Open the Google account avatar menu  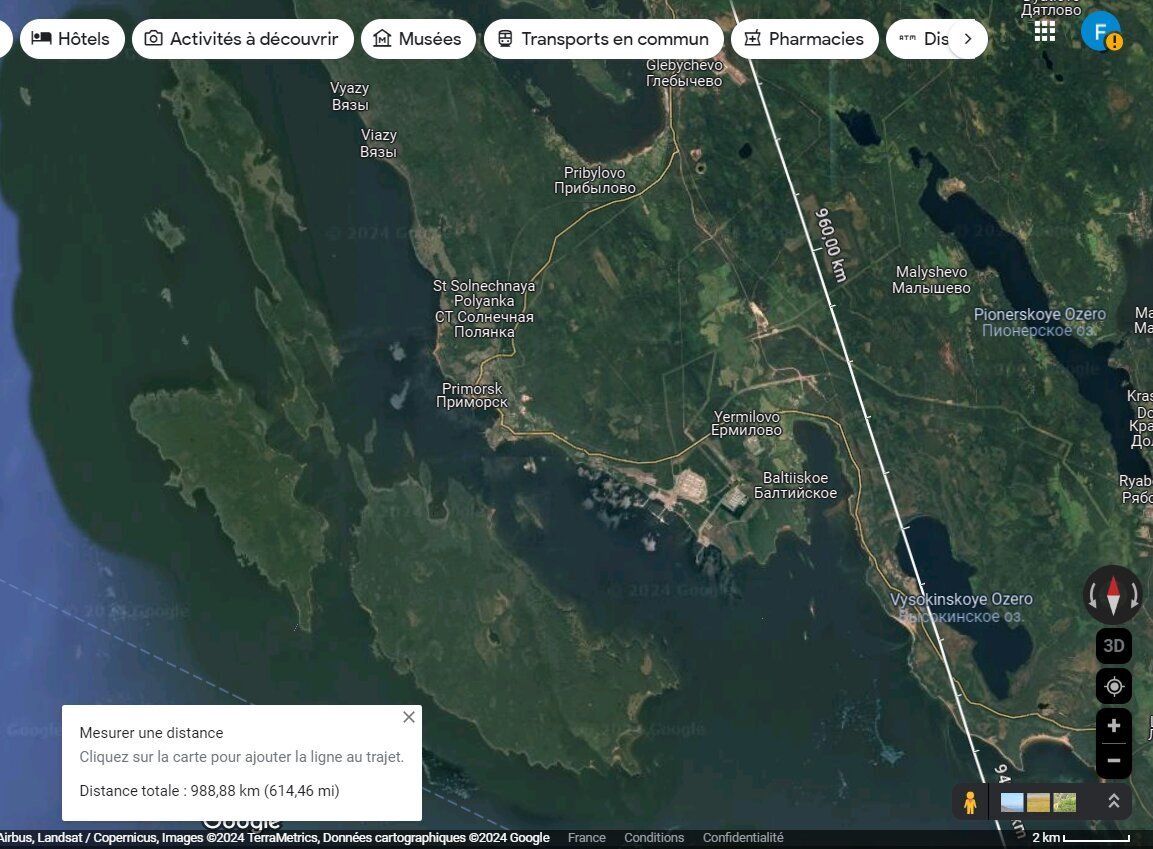pyautogui.click(x=1101, y=31)
